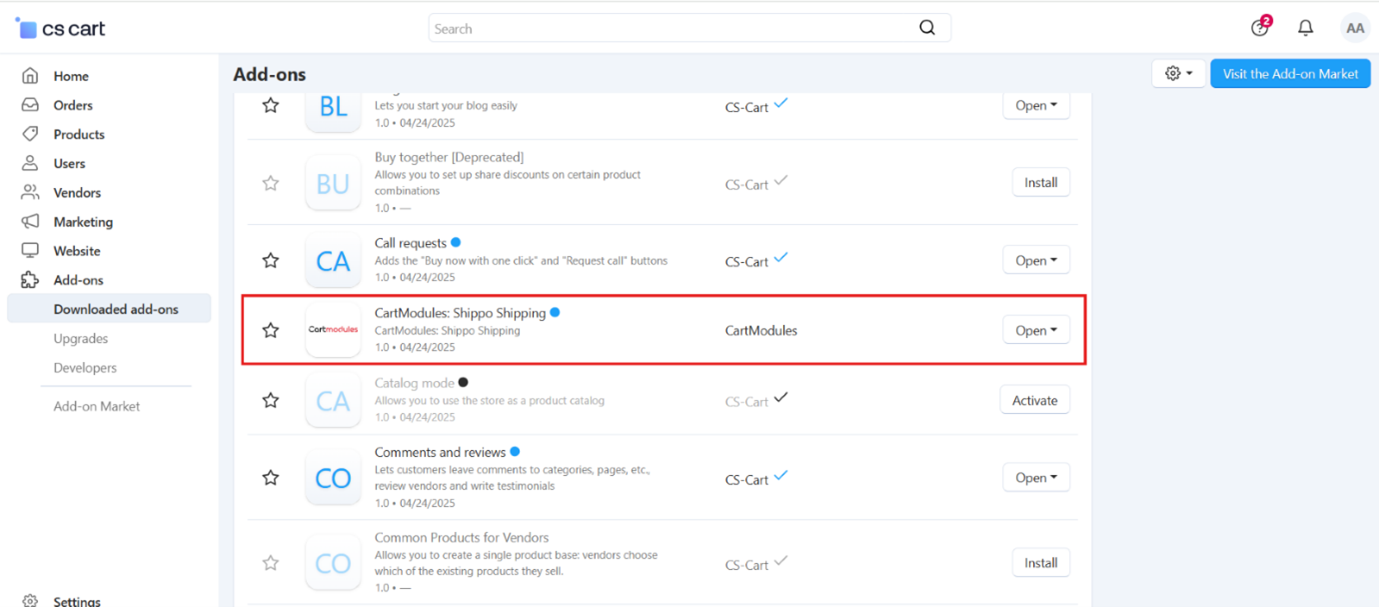
Task: Select Upgrades submenu item
Action: 81,338
